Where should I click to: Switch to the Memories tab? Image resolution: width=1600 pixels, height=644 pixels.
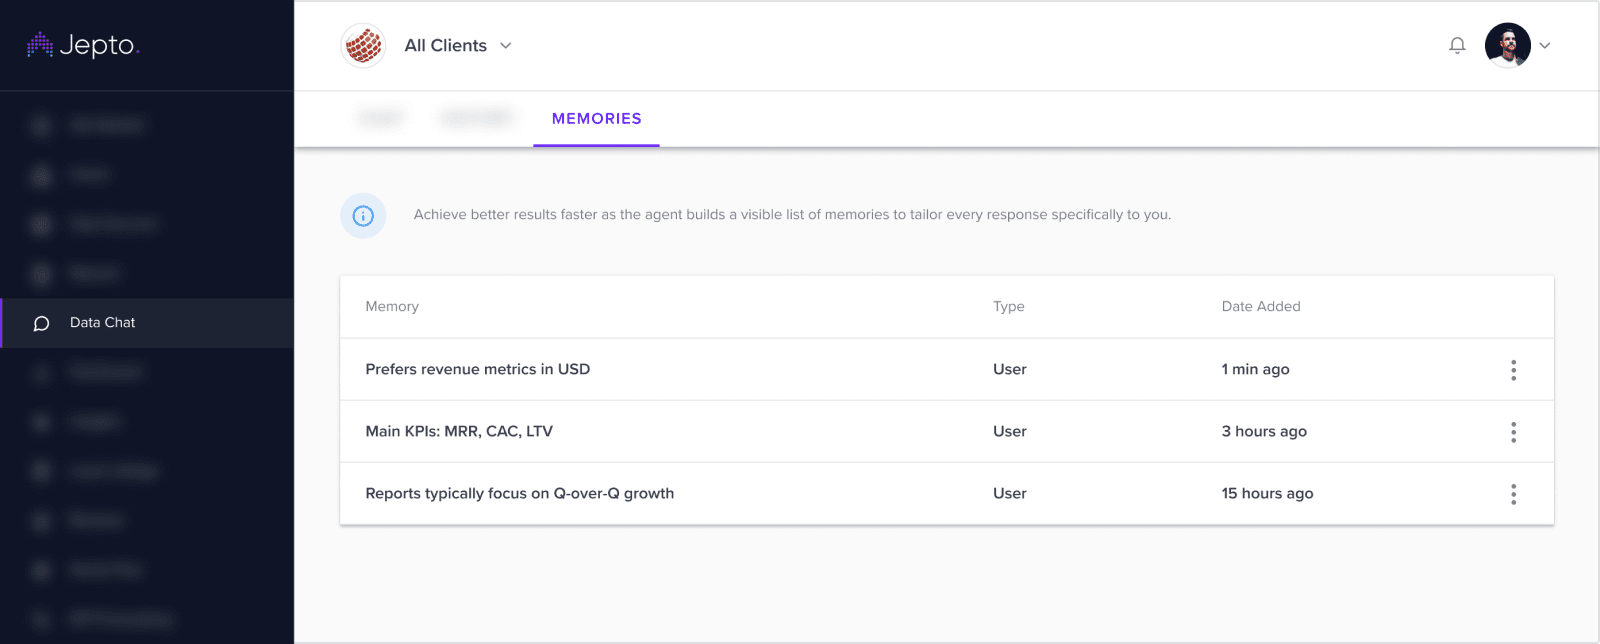(596, 119)
